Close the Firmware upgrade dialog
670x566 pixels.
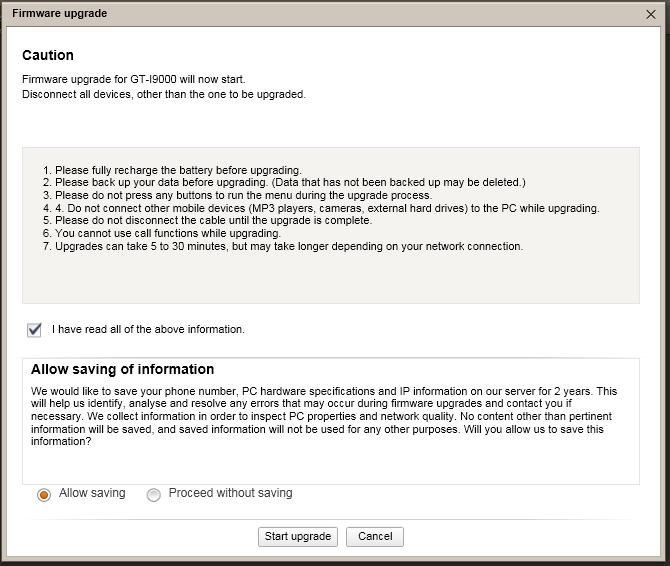(651, 14)
